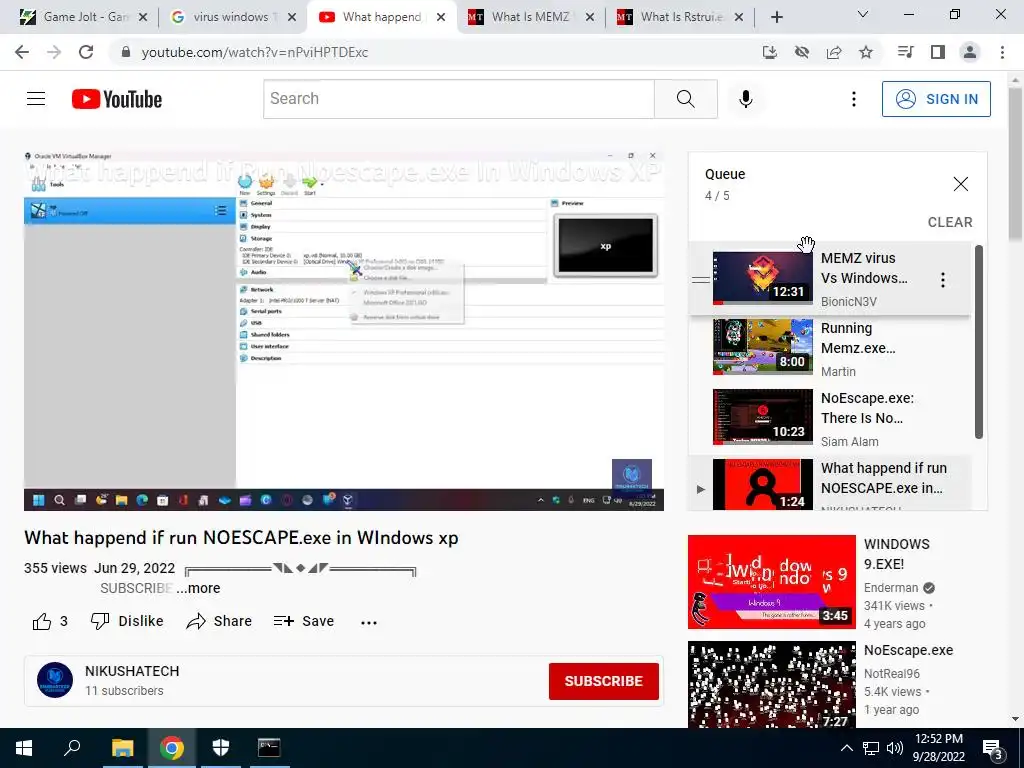Activate voice search microphone
The height and width of the screenshot is (768, 1024).
(x=745, y=99)
